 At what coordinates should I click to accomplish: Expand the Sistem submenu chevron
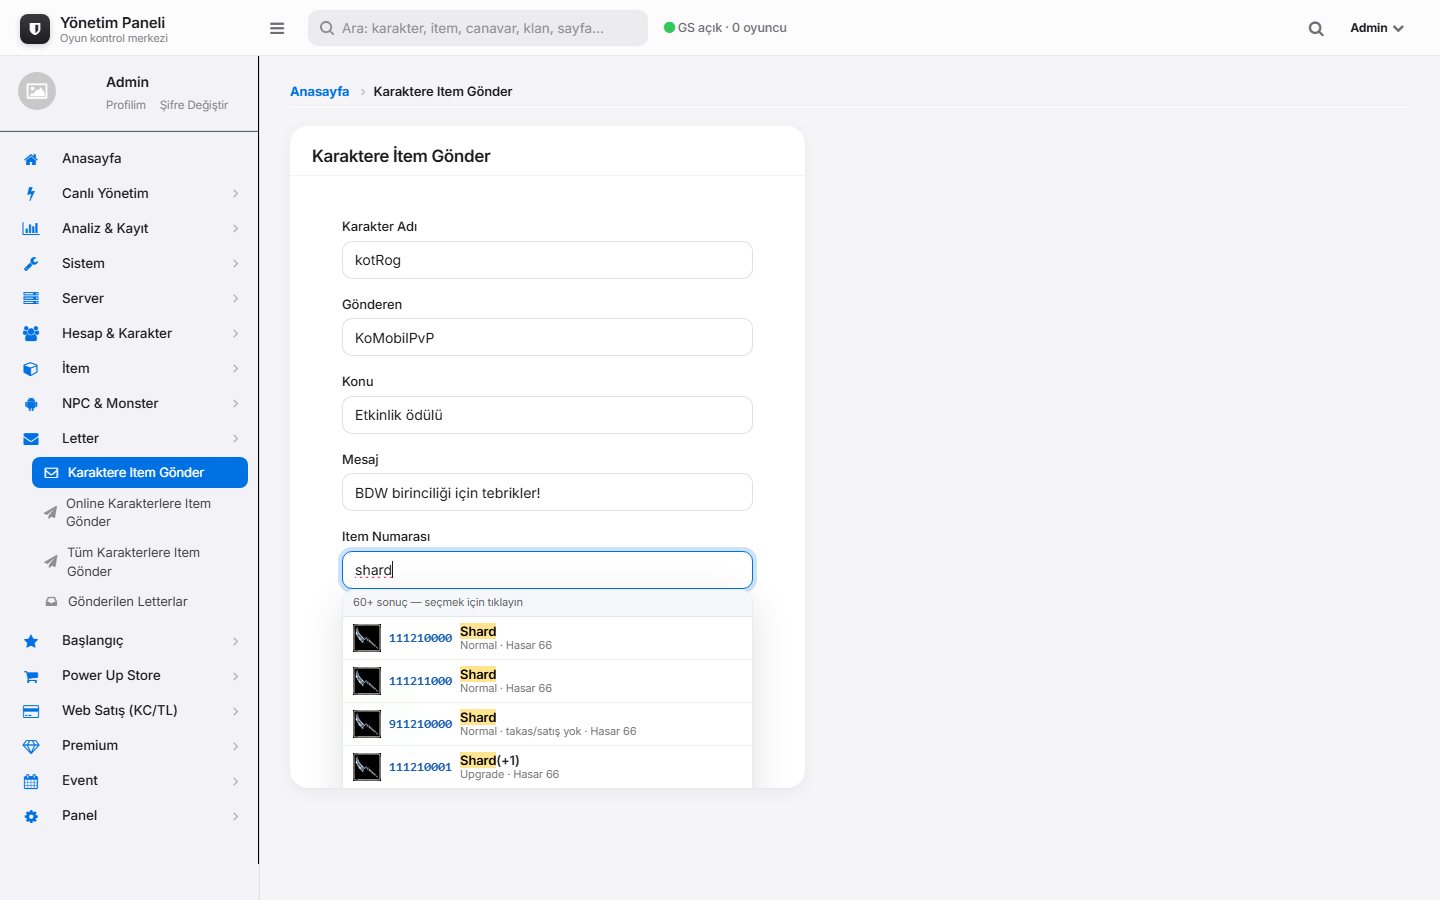[x=236, y=264]
